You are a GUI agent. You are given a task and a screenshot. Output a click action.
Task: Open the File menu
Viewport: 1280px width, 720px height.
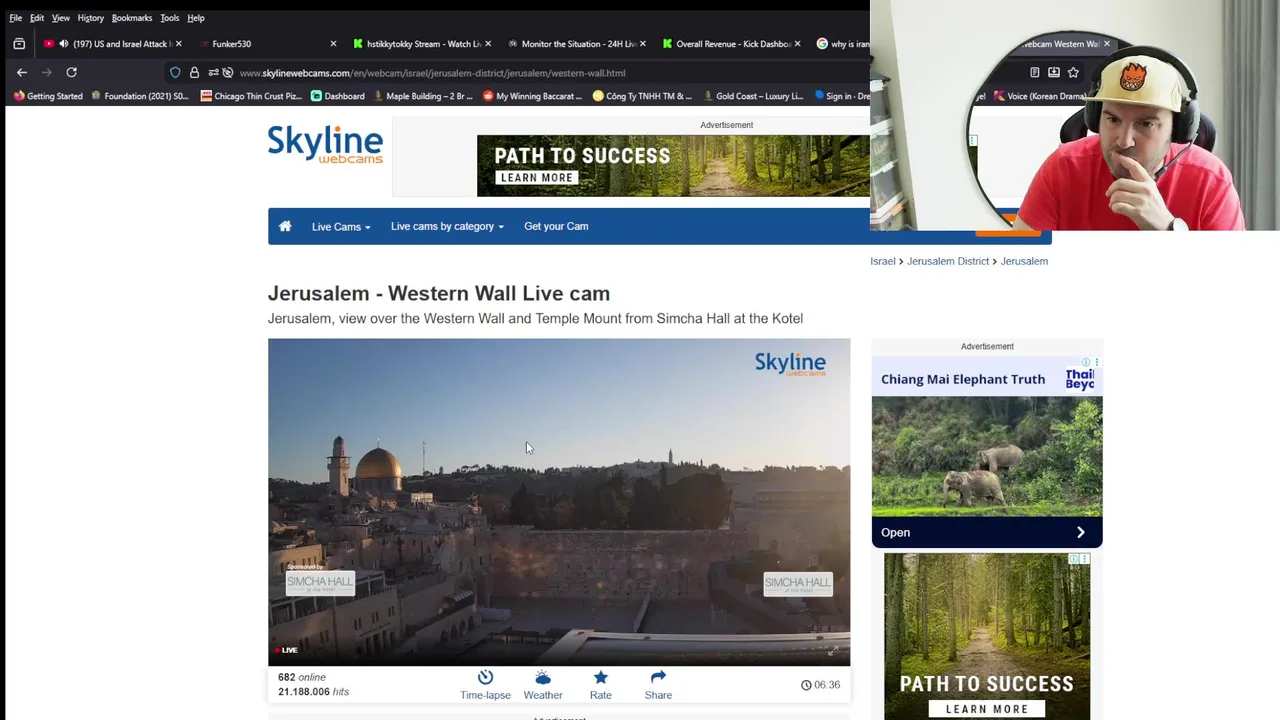coord(16,18)
